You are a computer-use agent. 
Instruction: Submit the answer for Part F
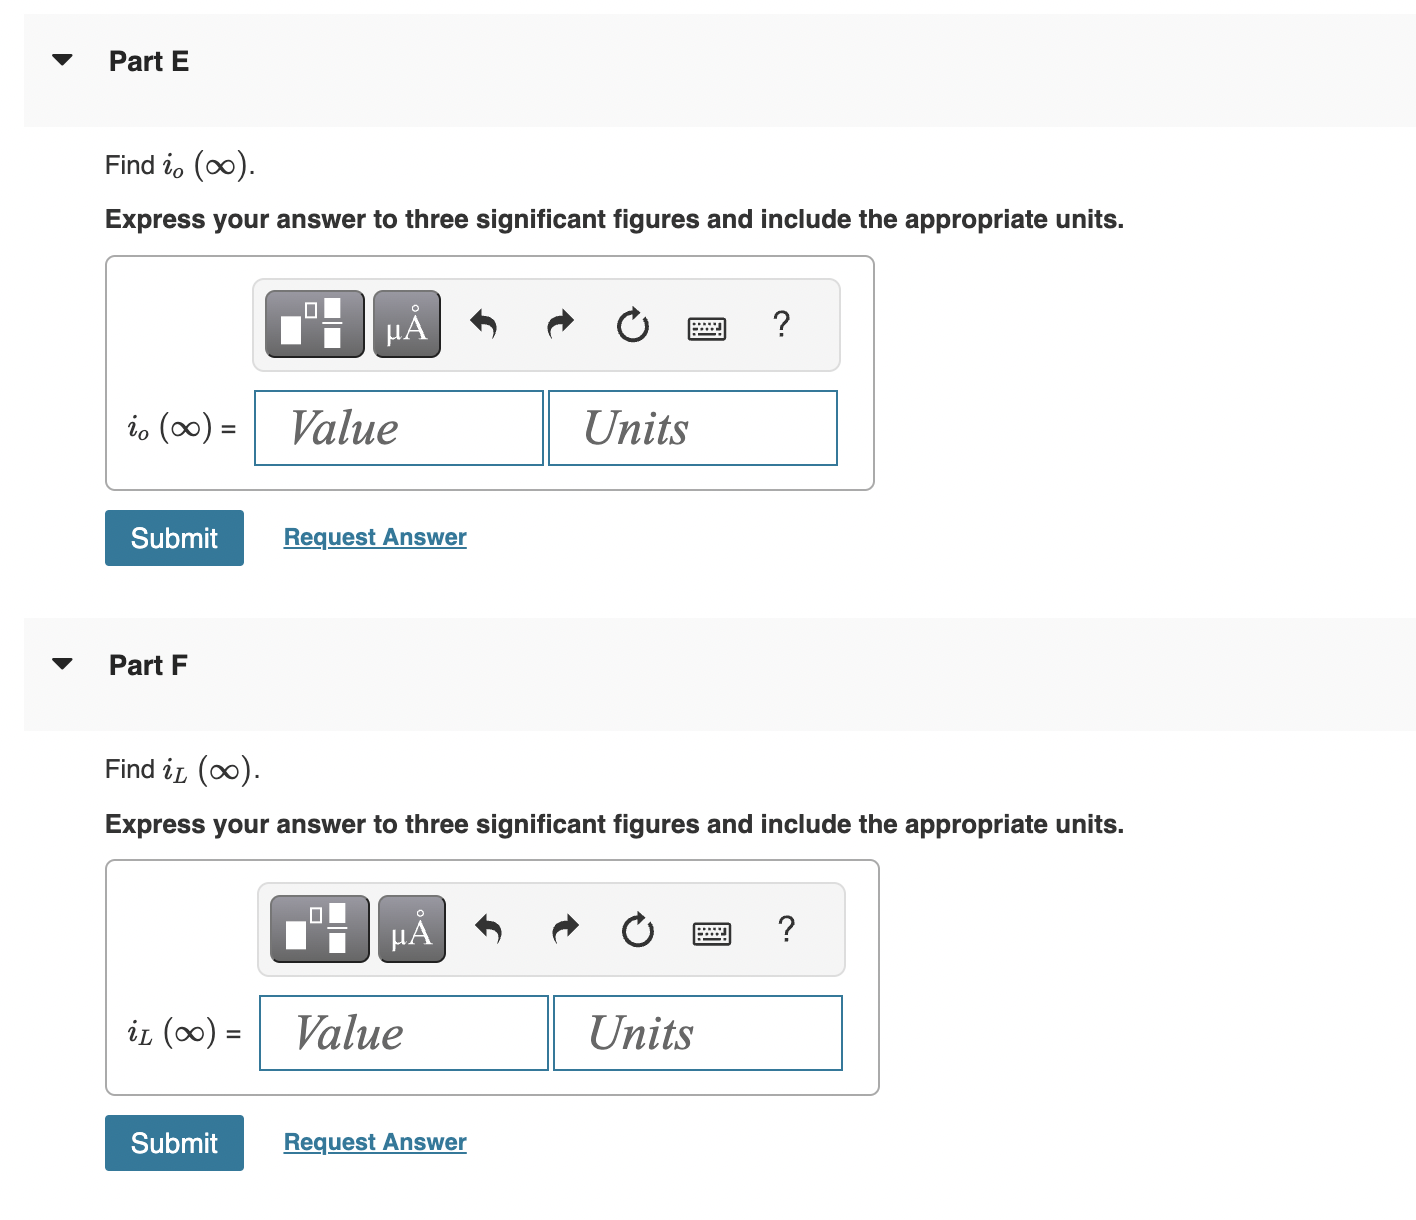pyautogui.click(x=174, y=1142)
